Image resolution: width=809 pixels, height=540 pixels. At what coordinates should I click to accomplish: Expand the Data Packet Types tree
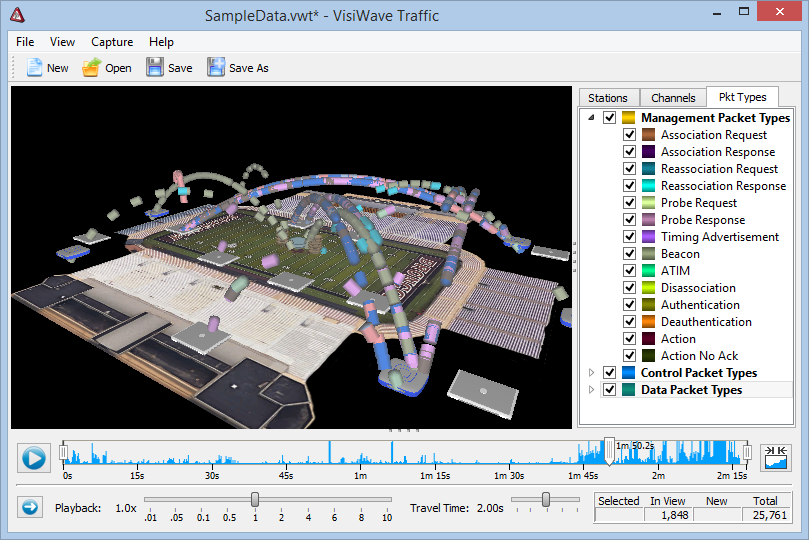591,389
